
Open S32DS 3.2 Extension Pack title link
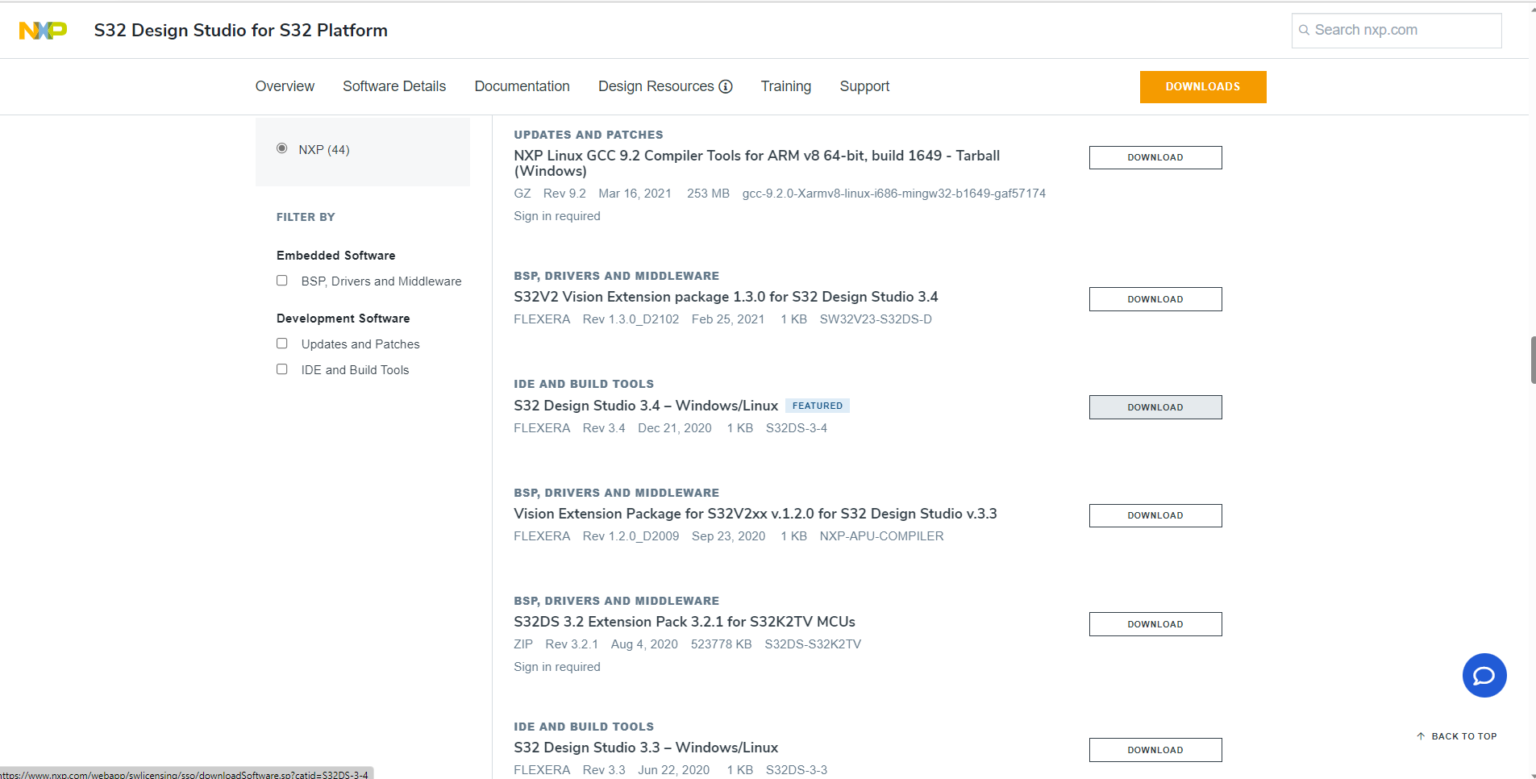point(684,622)
